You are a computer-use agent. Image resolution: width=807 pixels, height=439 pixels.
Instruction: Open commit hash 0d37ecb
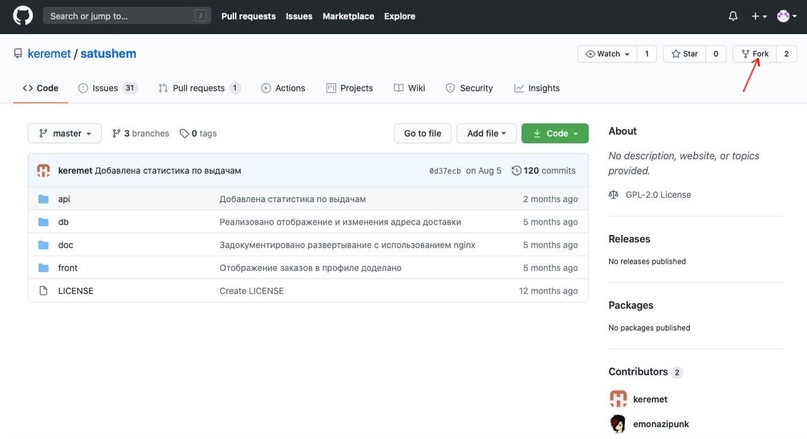click(445, 171)
